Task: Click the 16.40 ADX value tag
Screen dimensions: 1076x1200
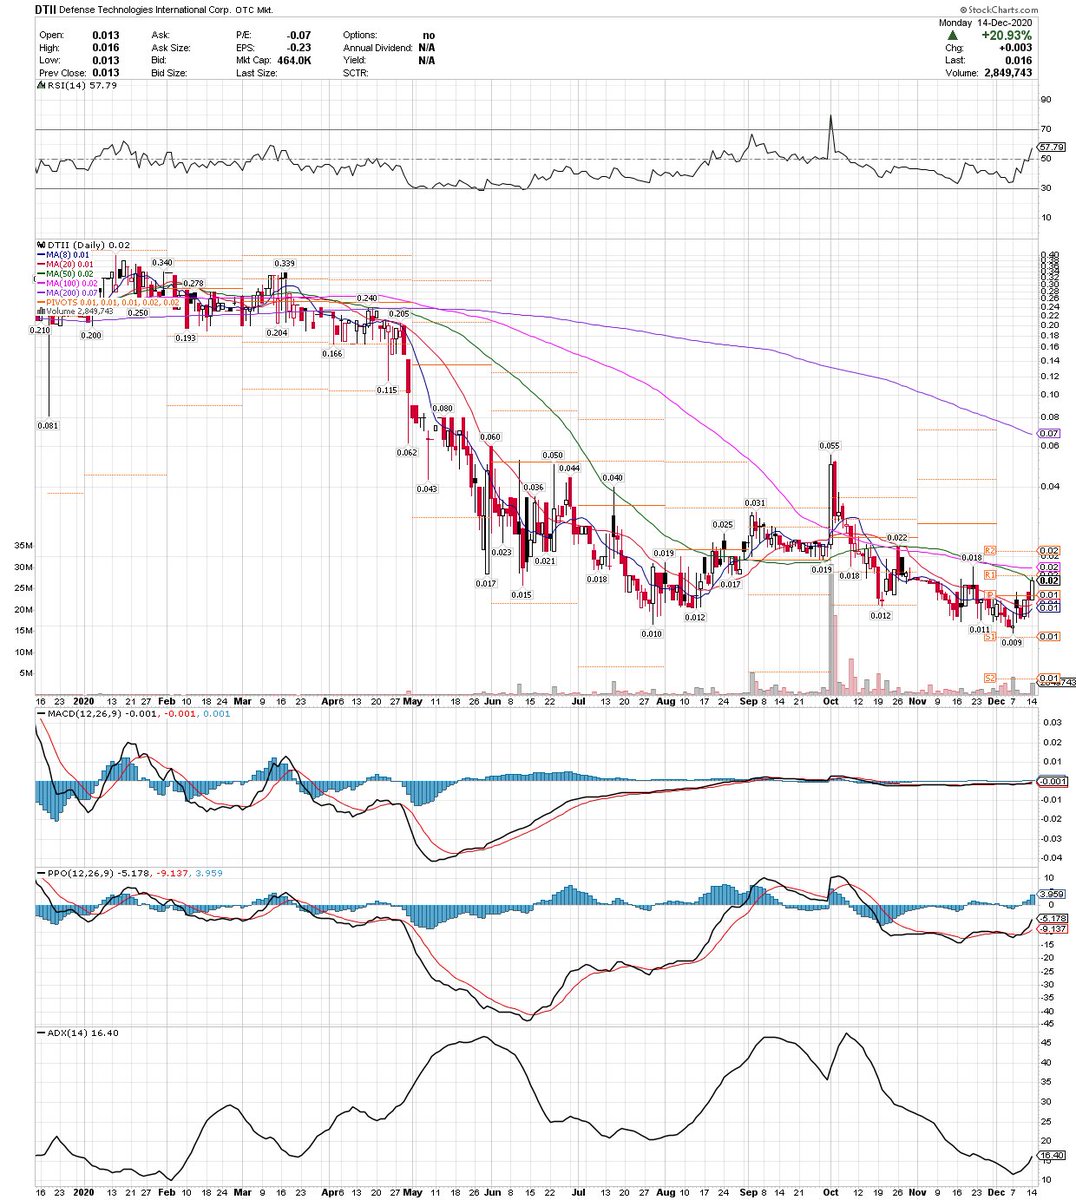Action: tap(1050, 1155)
